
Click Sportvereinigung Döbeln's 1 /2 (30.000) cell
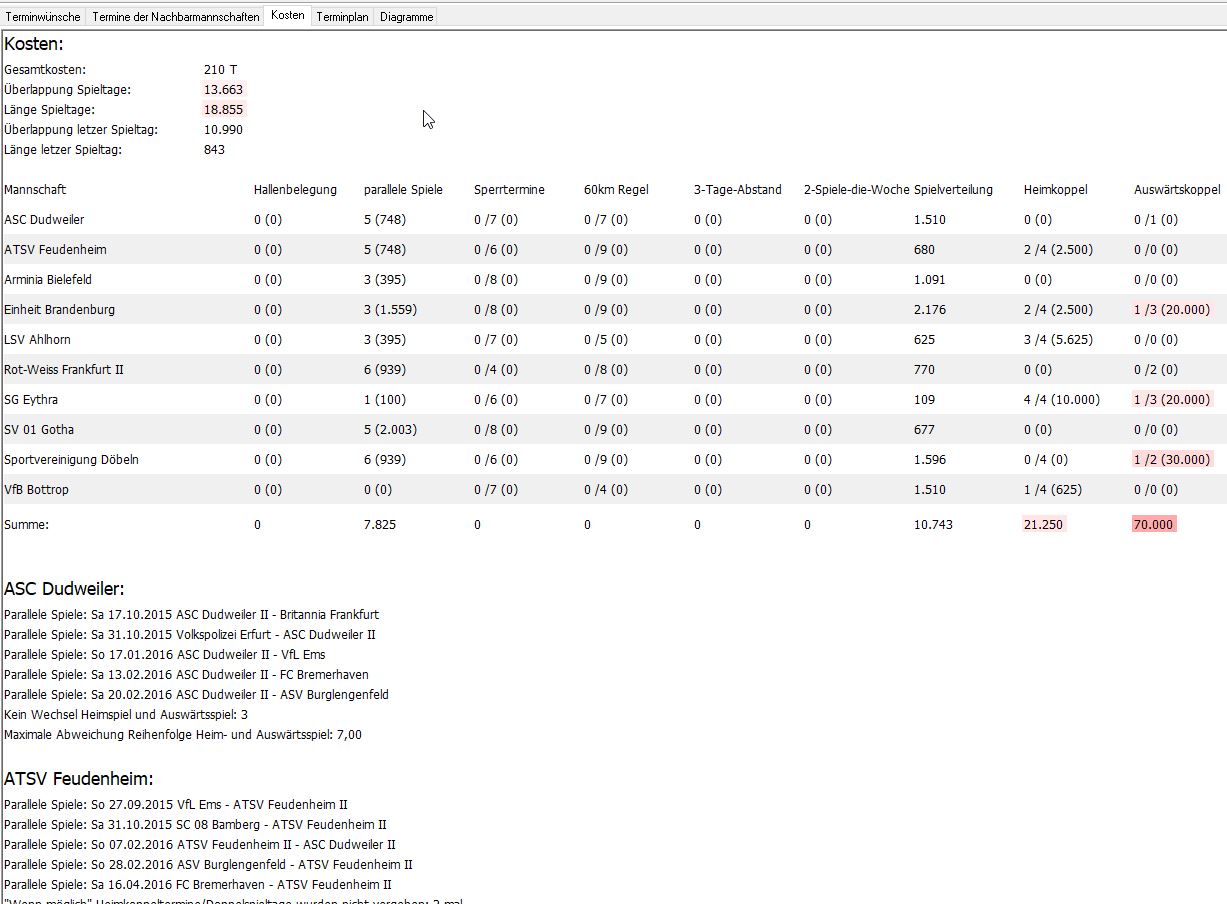[1172, 460]
